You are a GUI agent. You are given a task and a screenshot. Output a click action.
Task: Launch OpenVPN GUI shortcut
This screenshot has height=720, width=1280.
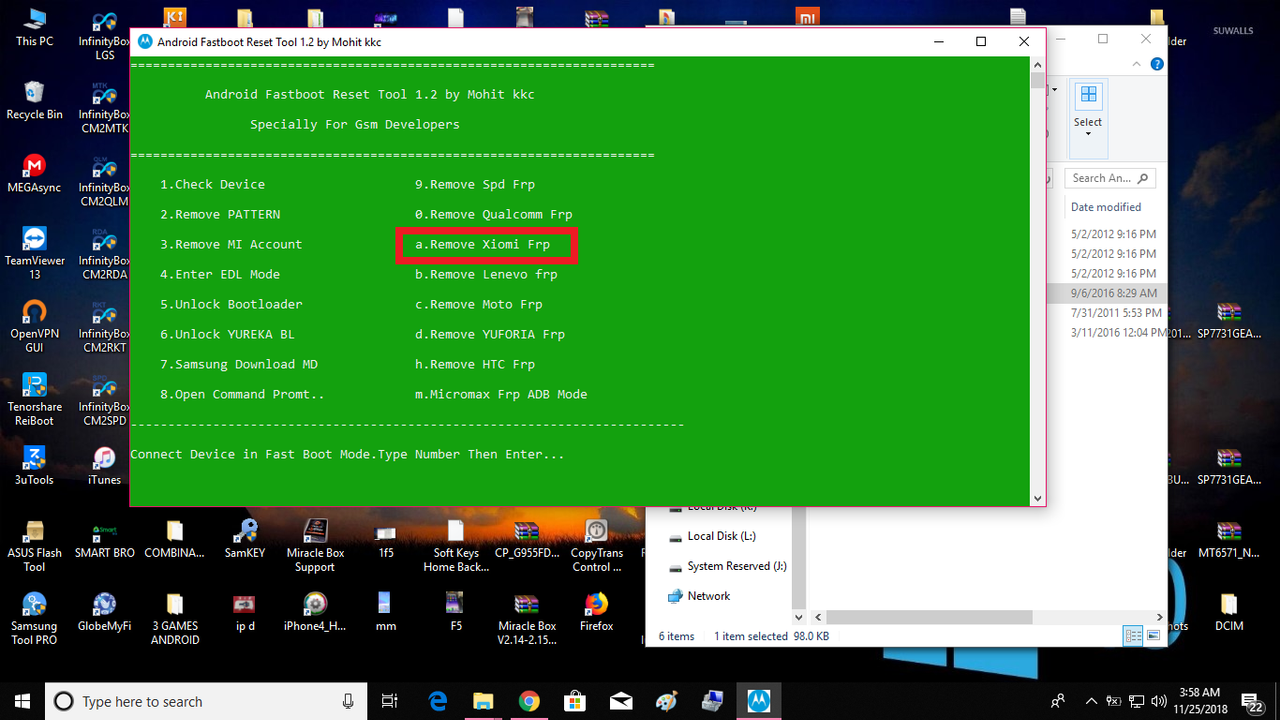pyautogui.click(x=34, y=325)
